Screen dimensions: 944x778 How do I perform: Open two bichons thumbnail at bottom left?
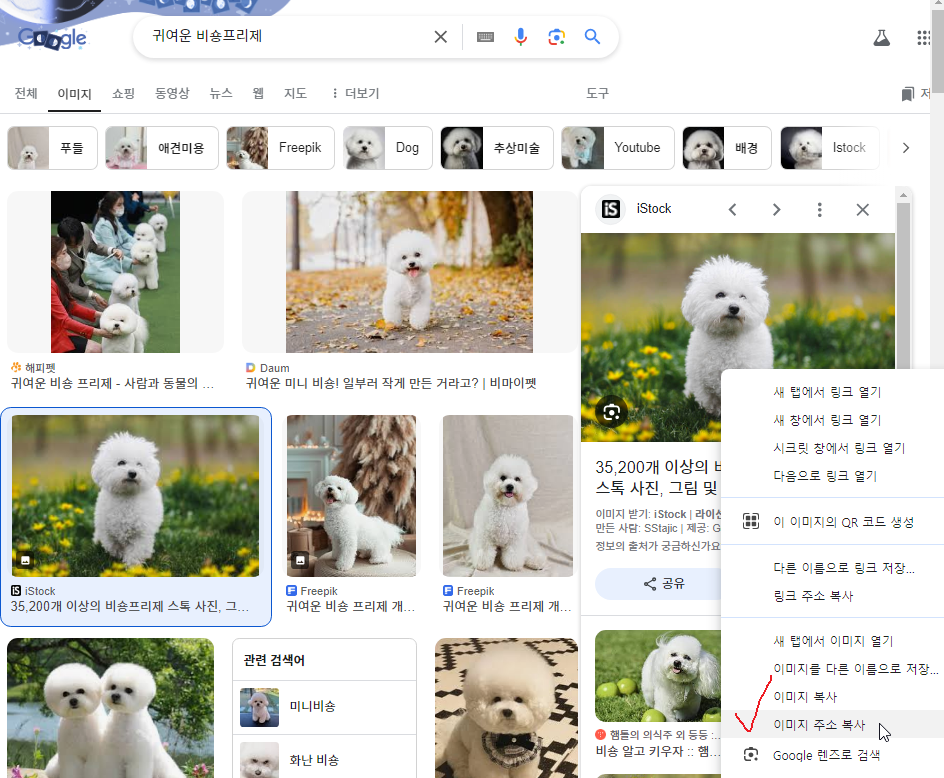[x=110, y=708]
